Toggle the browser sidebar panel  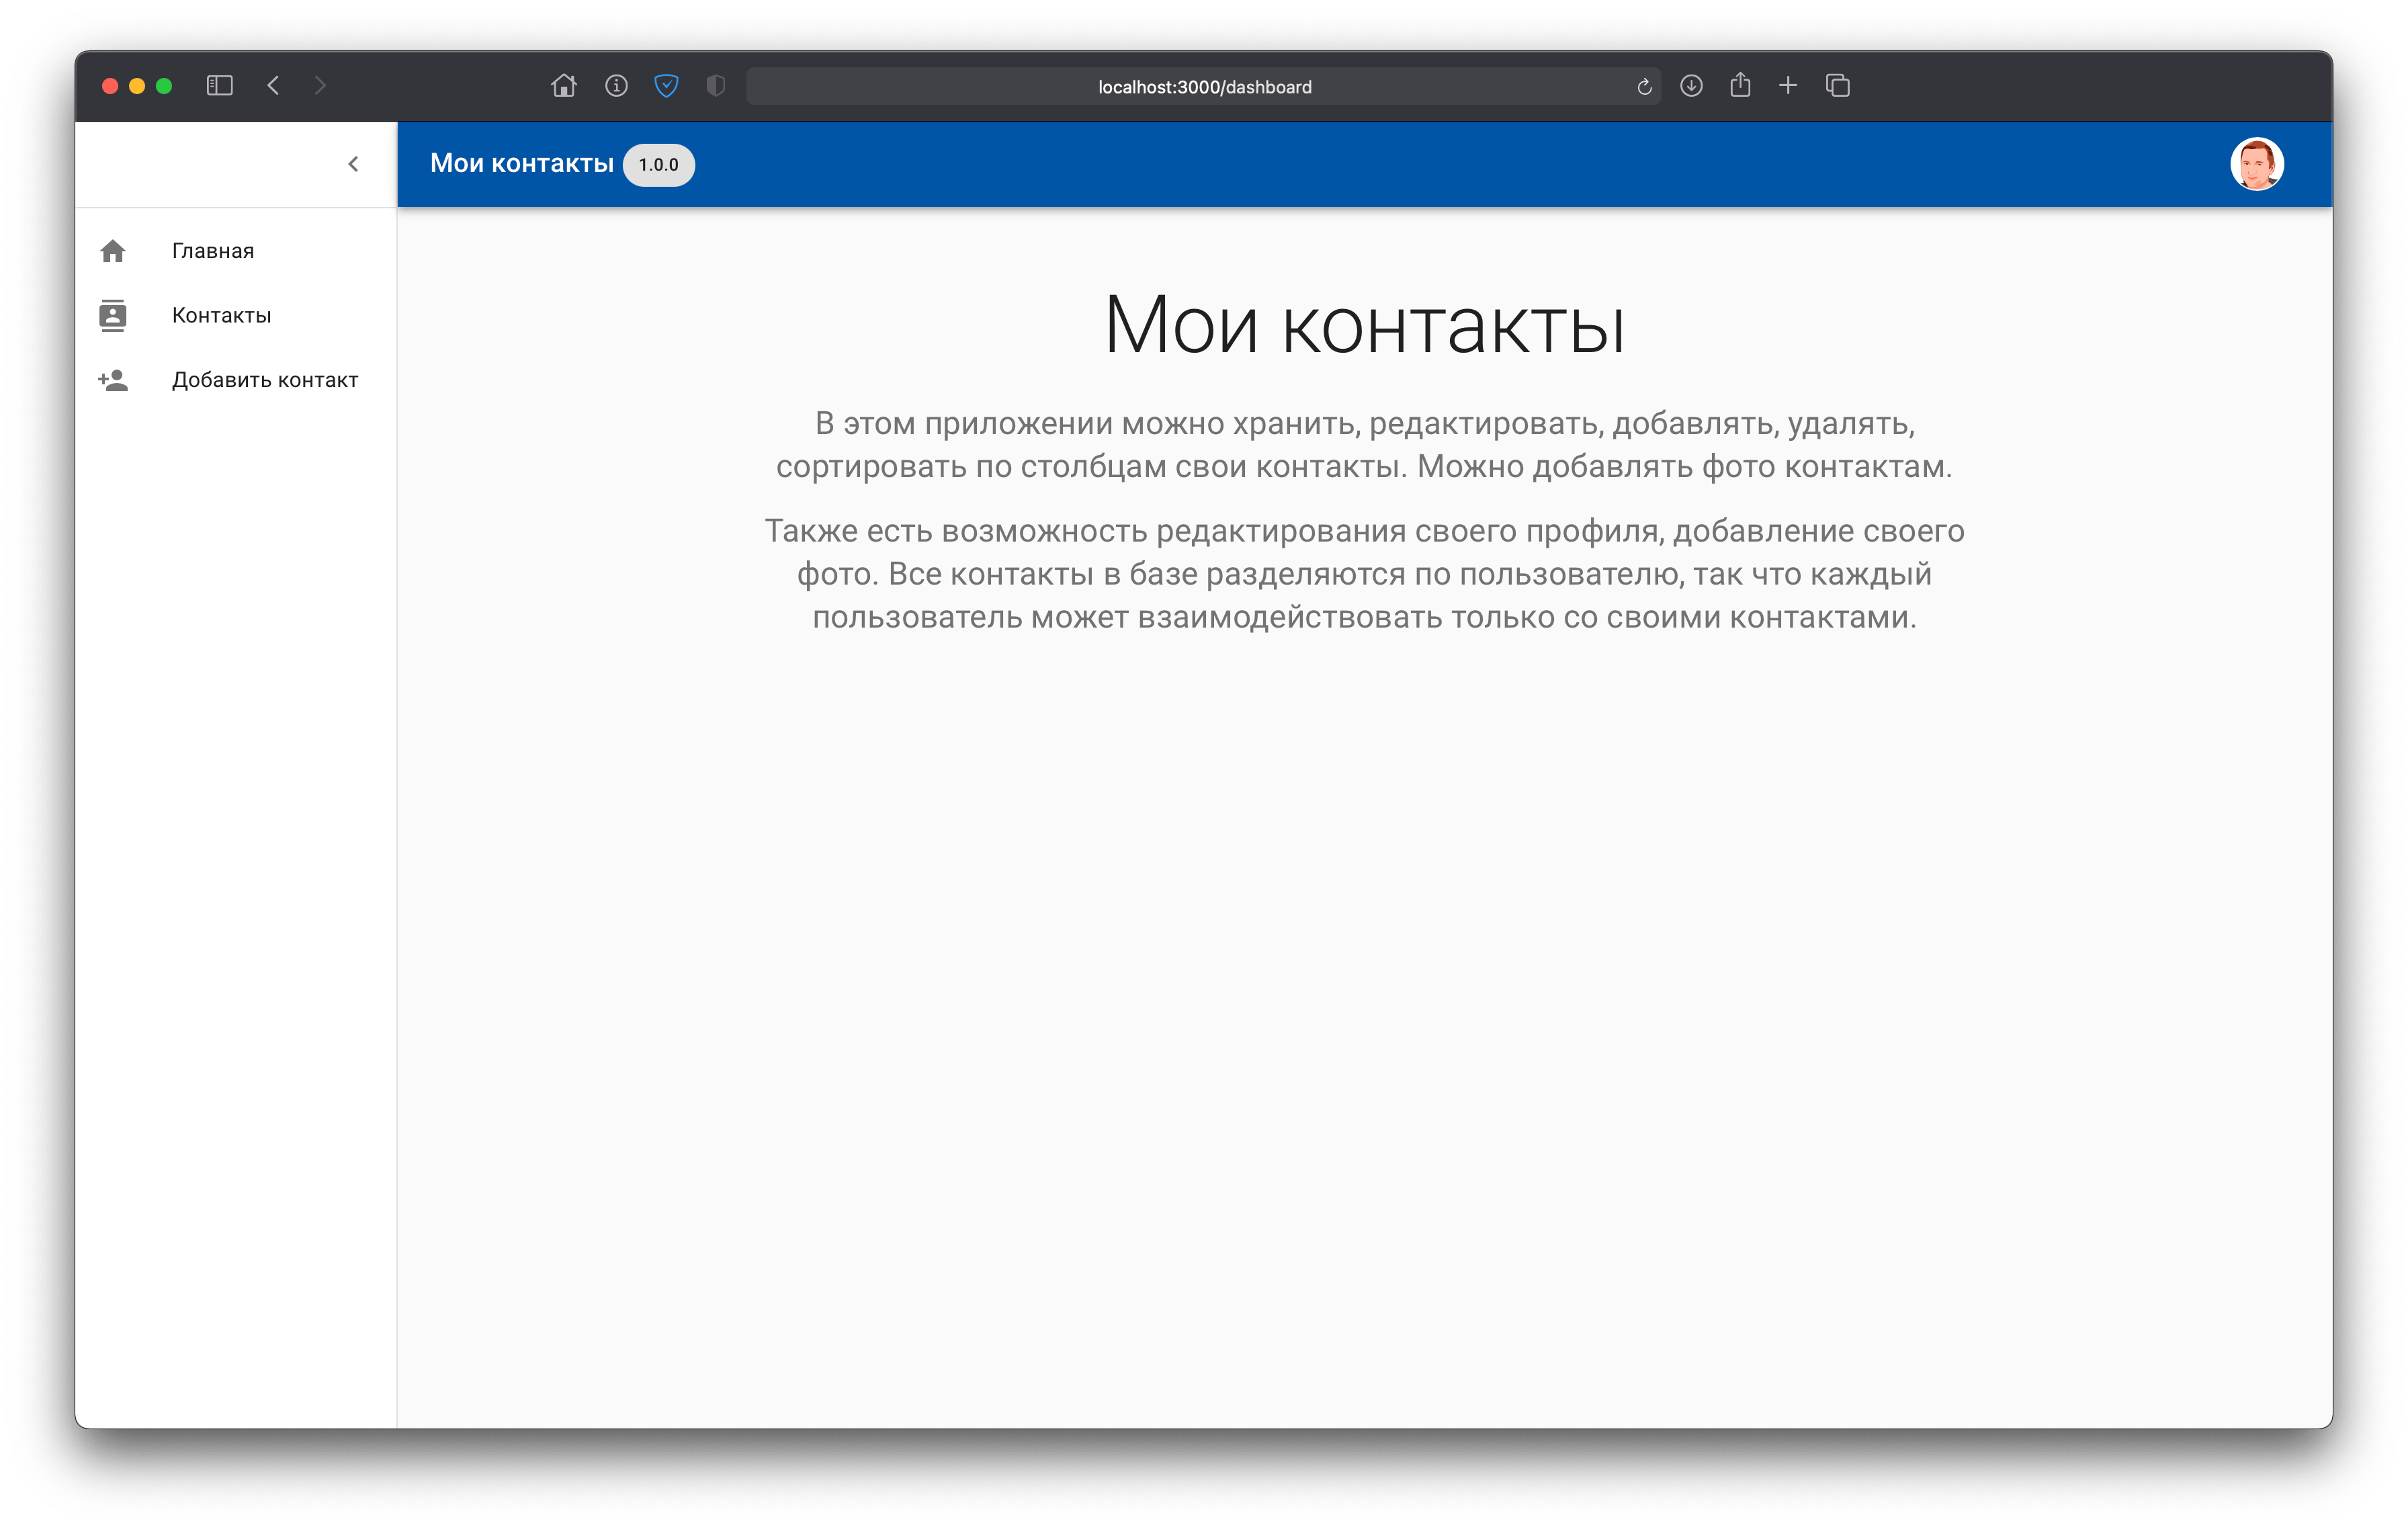(219, 86)
